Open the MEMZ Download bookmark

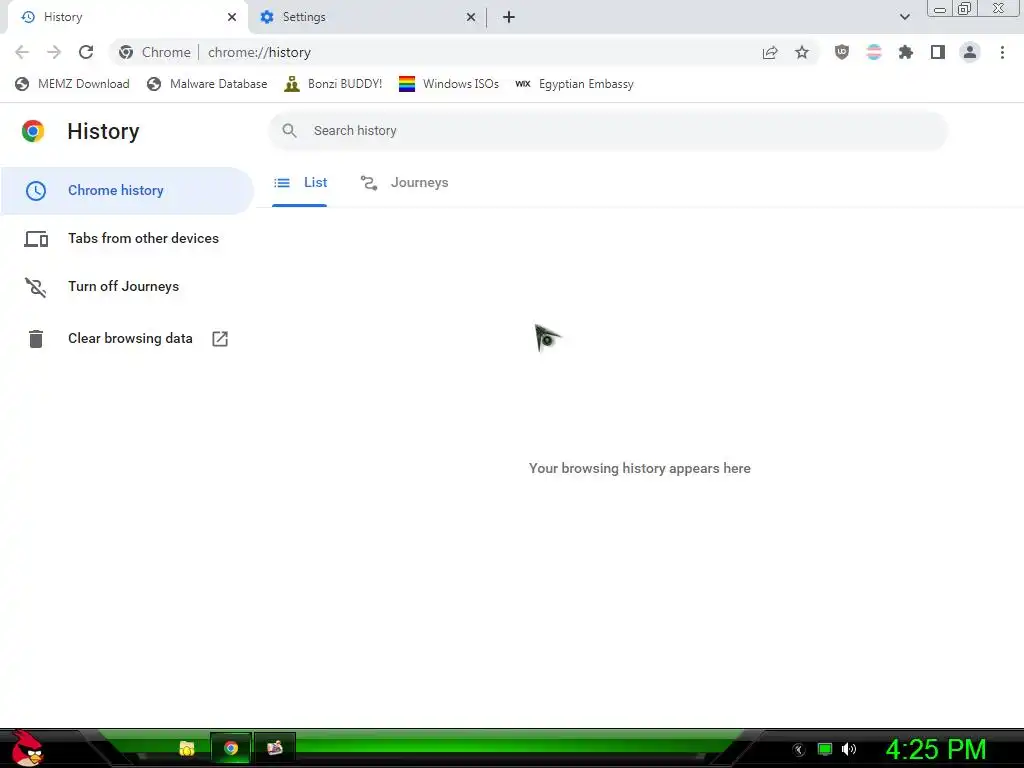[72, 84]
